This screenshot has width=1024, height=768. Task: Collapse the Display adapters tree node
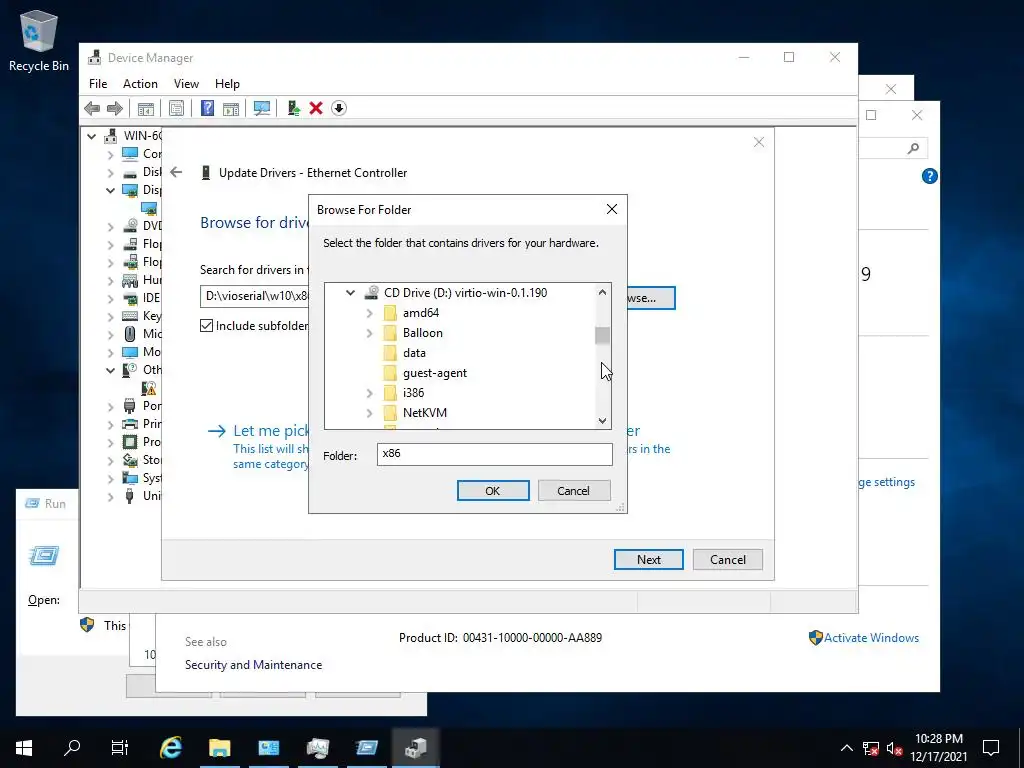pos(110,191)
